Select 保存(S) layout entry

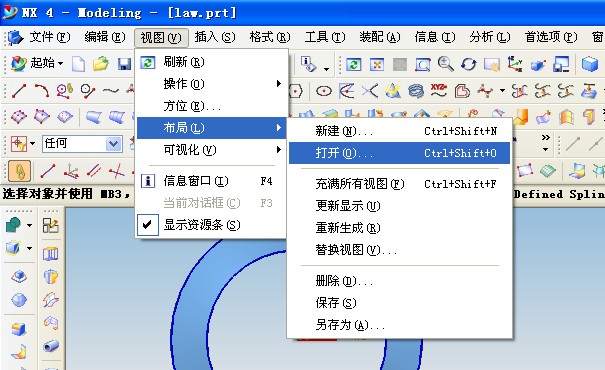pyautogui.click(x=399, y=303)
